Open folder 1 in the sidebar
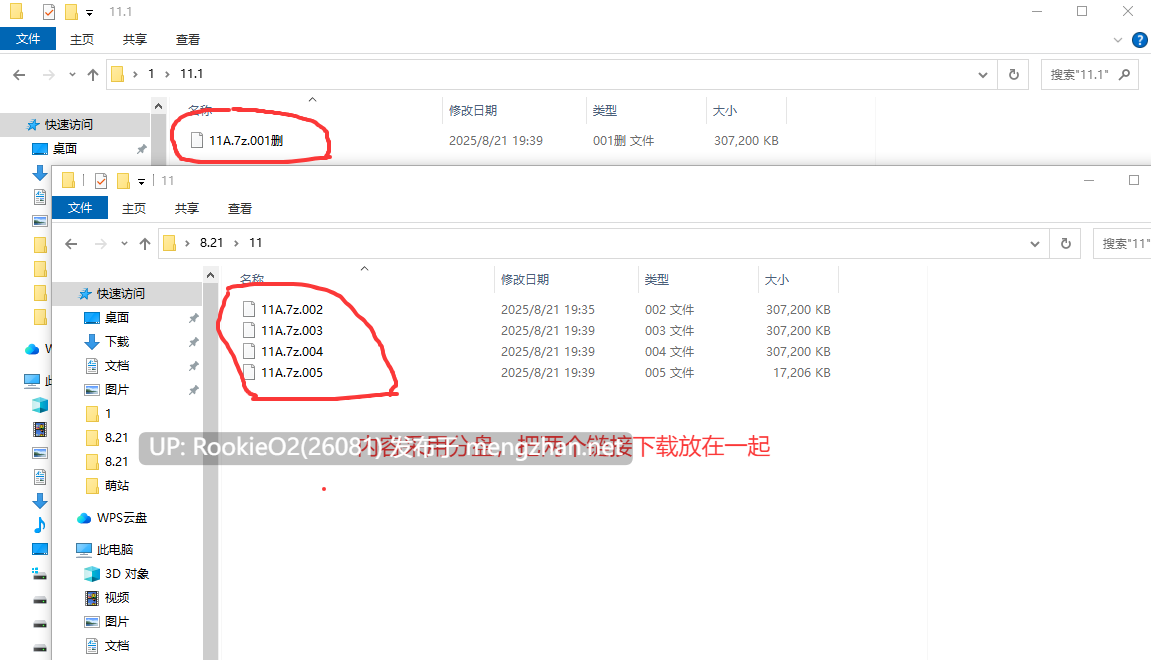The image size is (1151, 660). click(108, 414)
